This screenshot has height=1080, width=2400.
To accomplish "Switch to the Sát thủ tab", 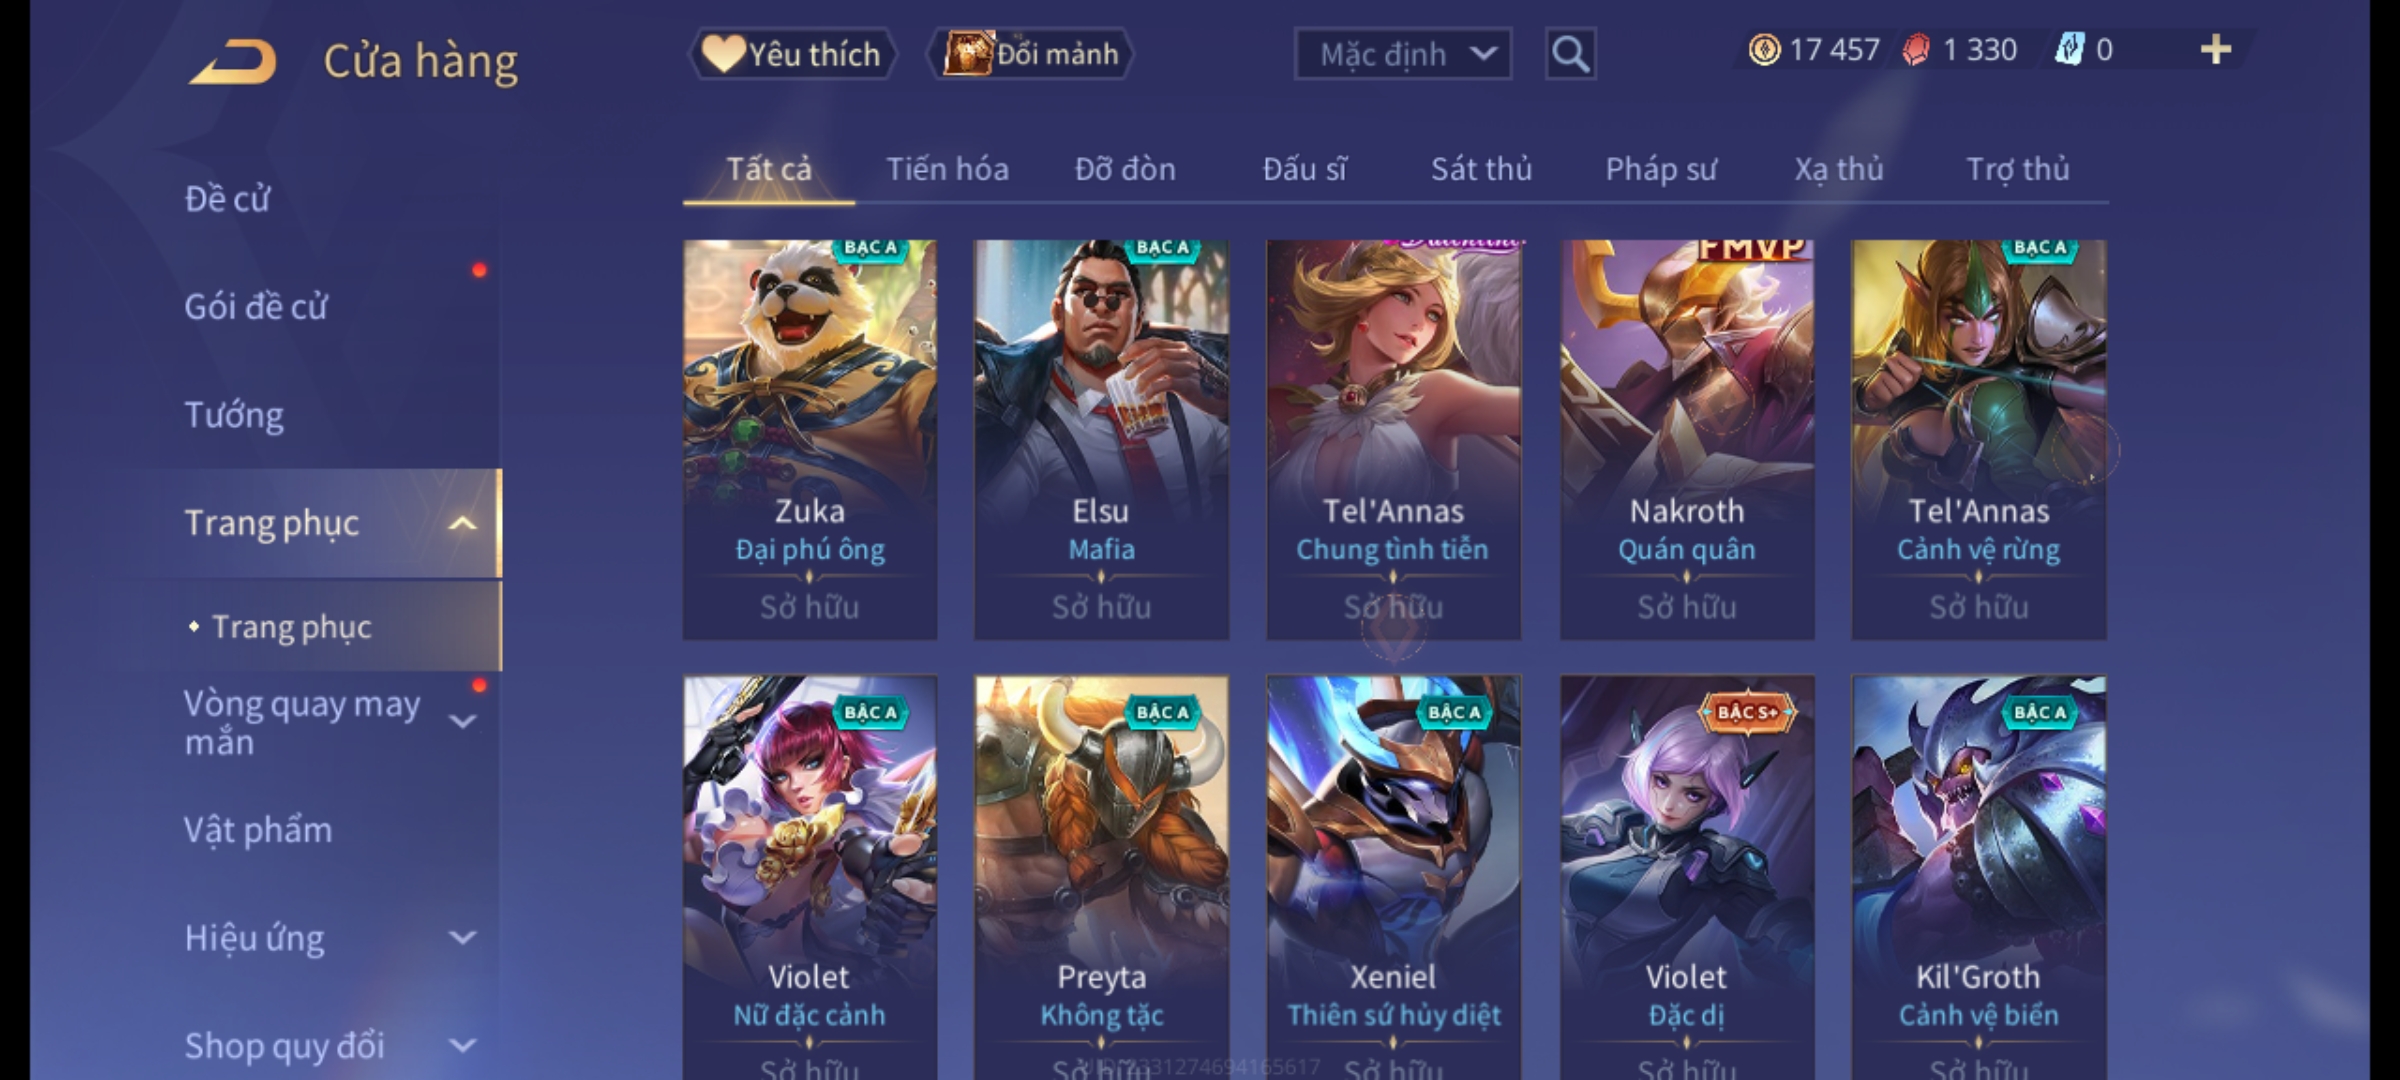I will (1481, 169).
